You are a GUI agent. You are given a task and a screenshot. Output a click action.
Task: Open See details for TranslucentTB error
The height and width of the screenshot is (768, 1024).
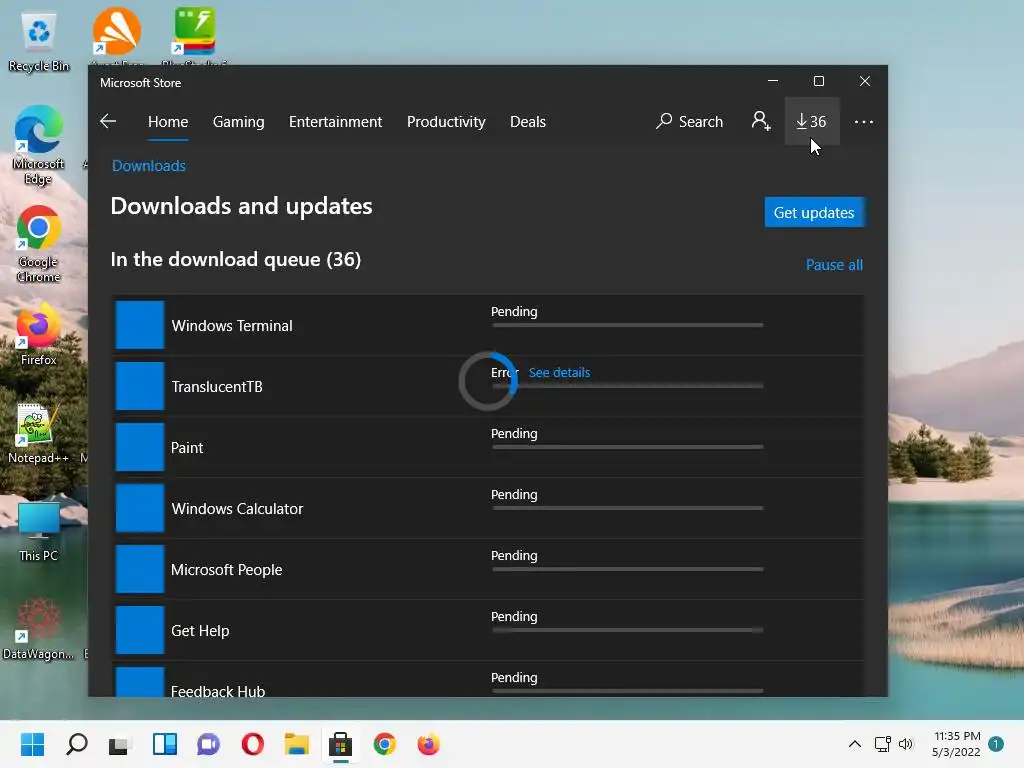point(559,372)
